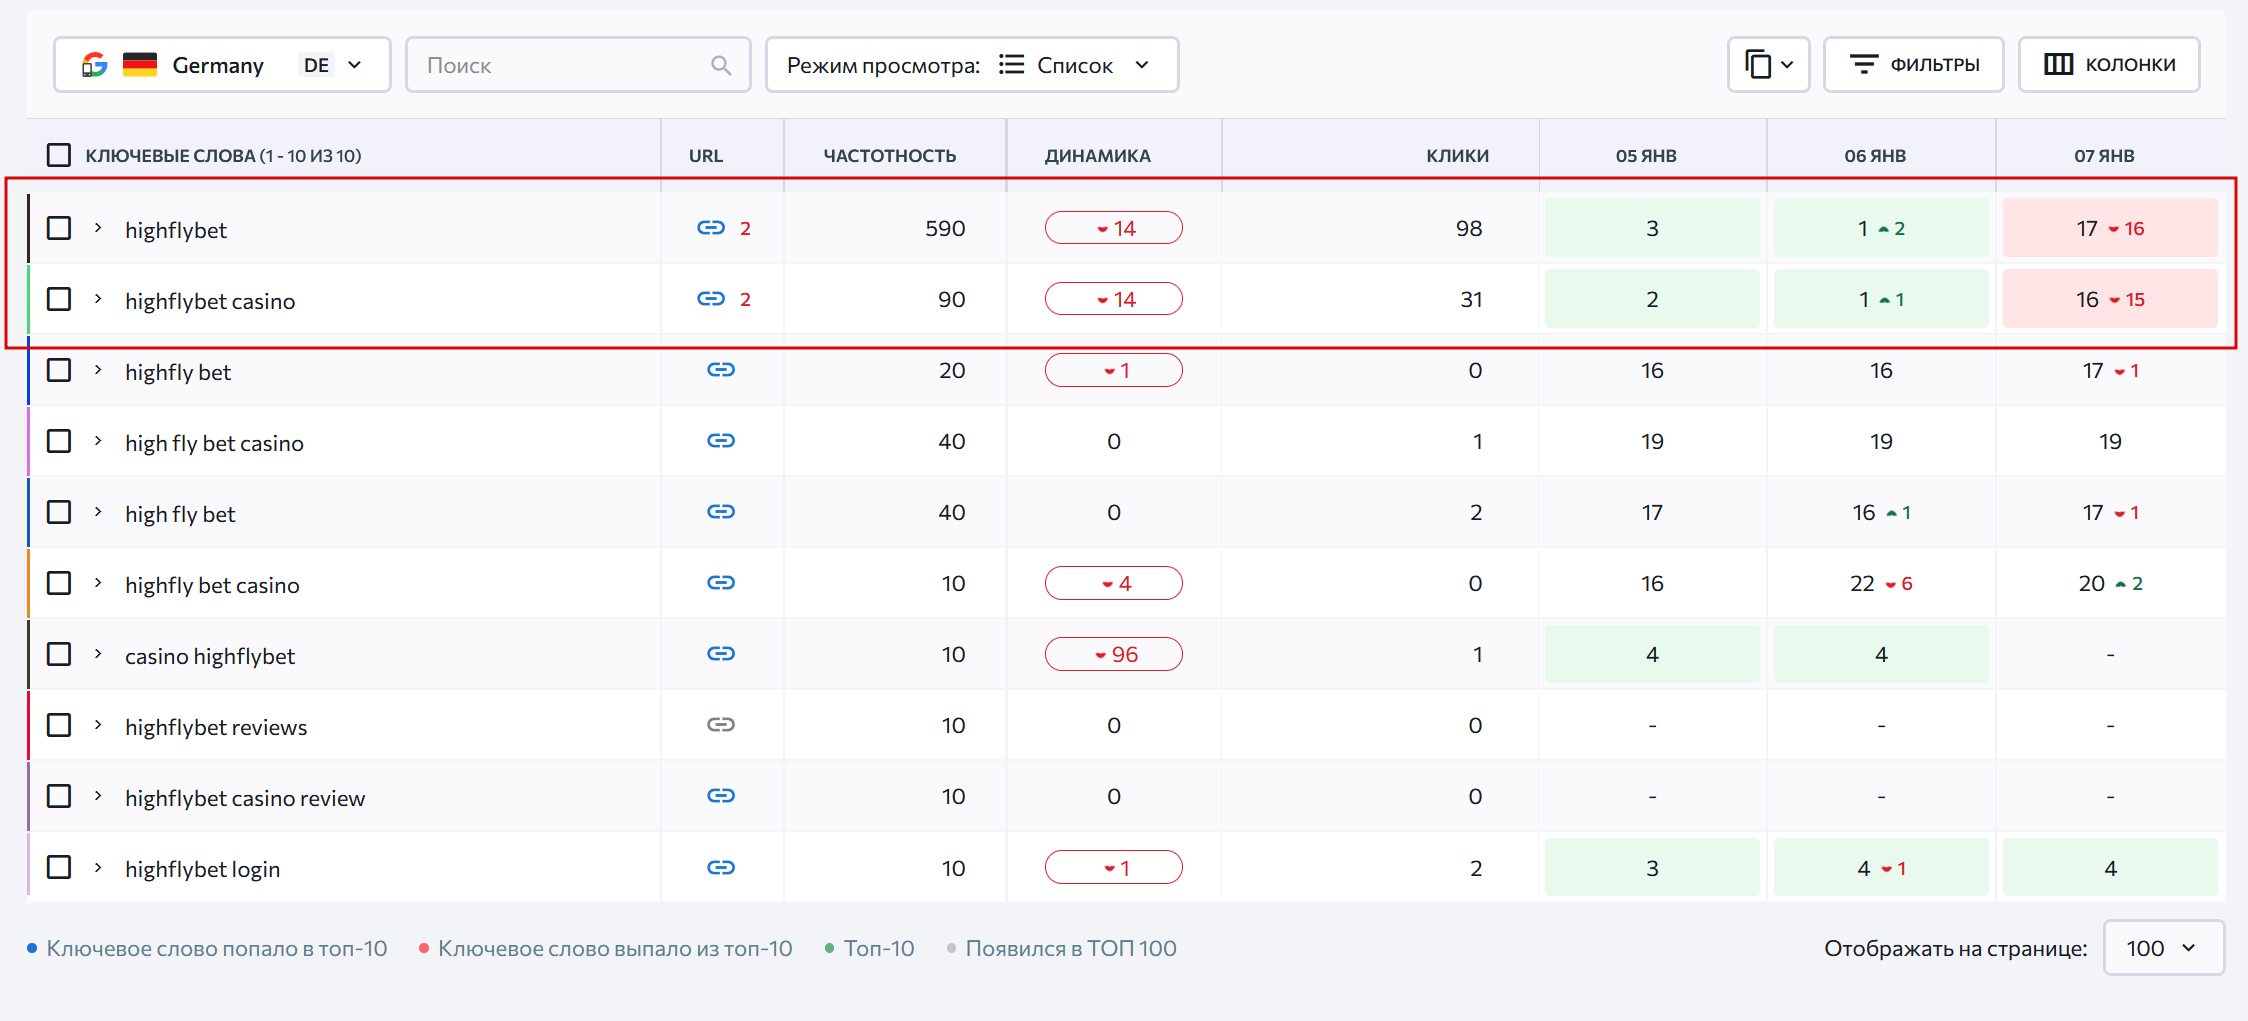Check the highflybet login checkbox
This screenshot has height=1021, width=2248.
(x=59, y=867)
